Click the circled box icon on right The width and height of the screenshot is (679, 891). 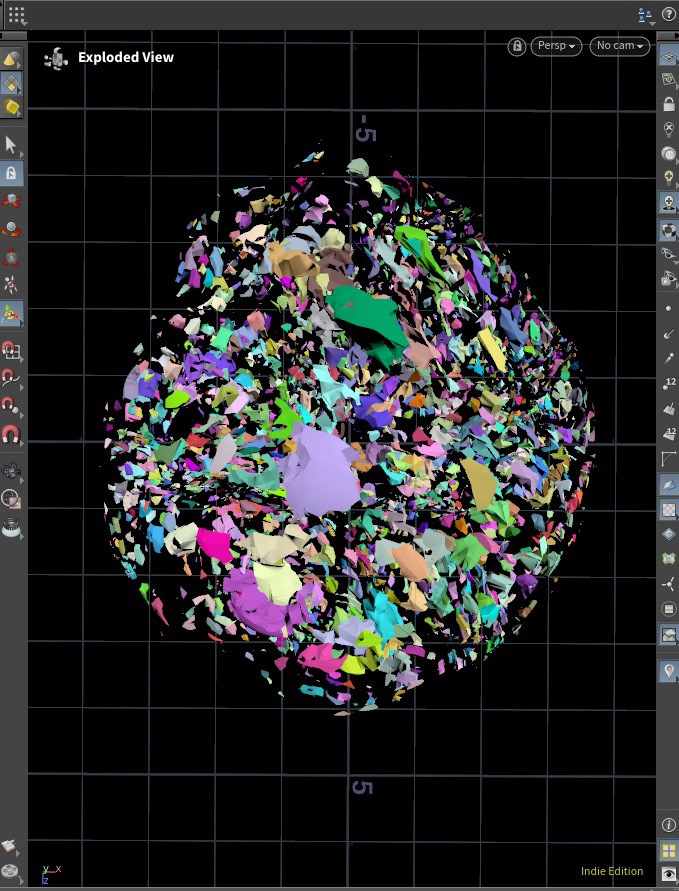(x=669, y=609)
